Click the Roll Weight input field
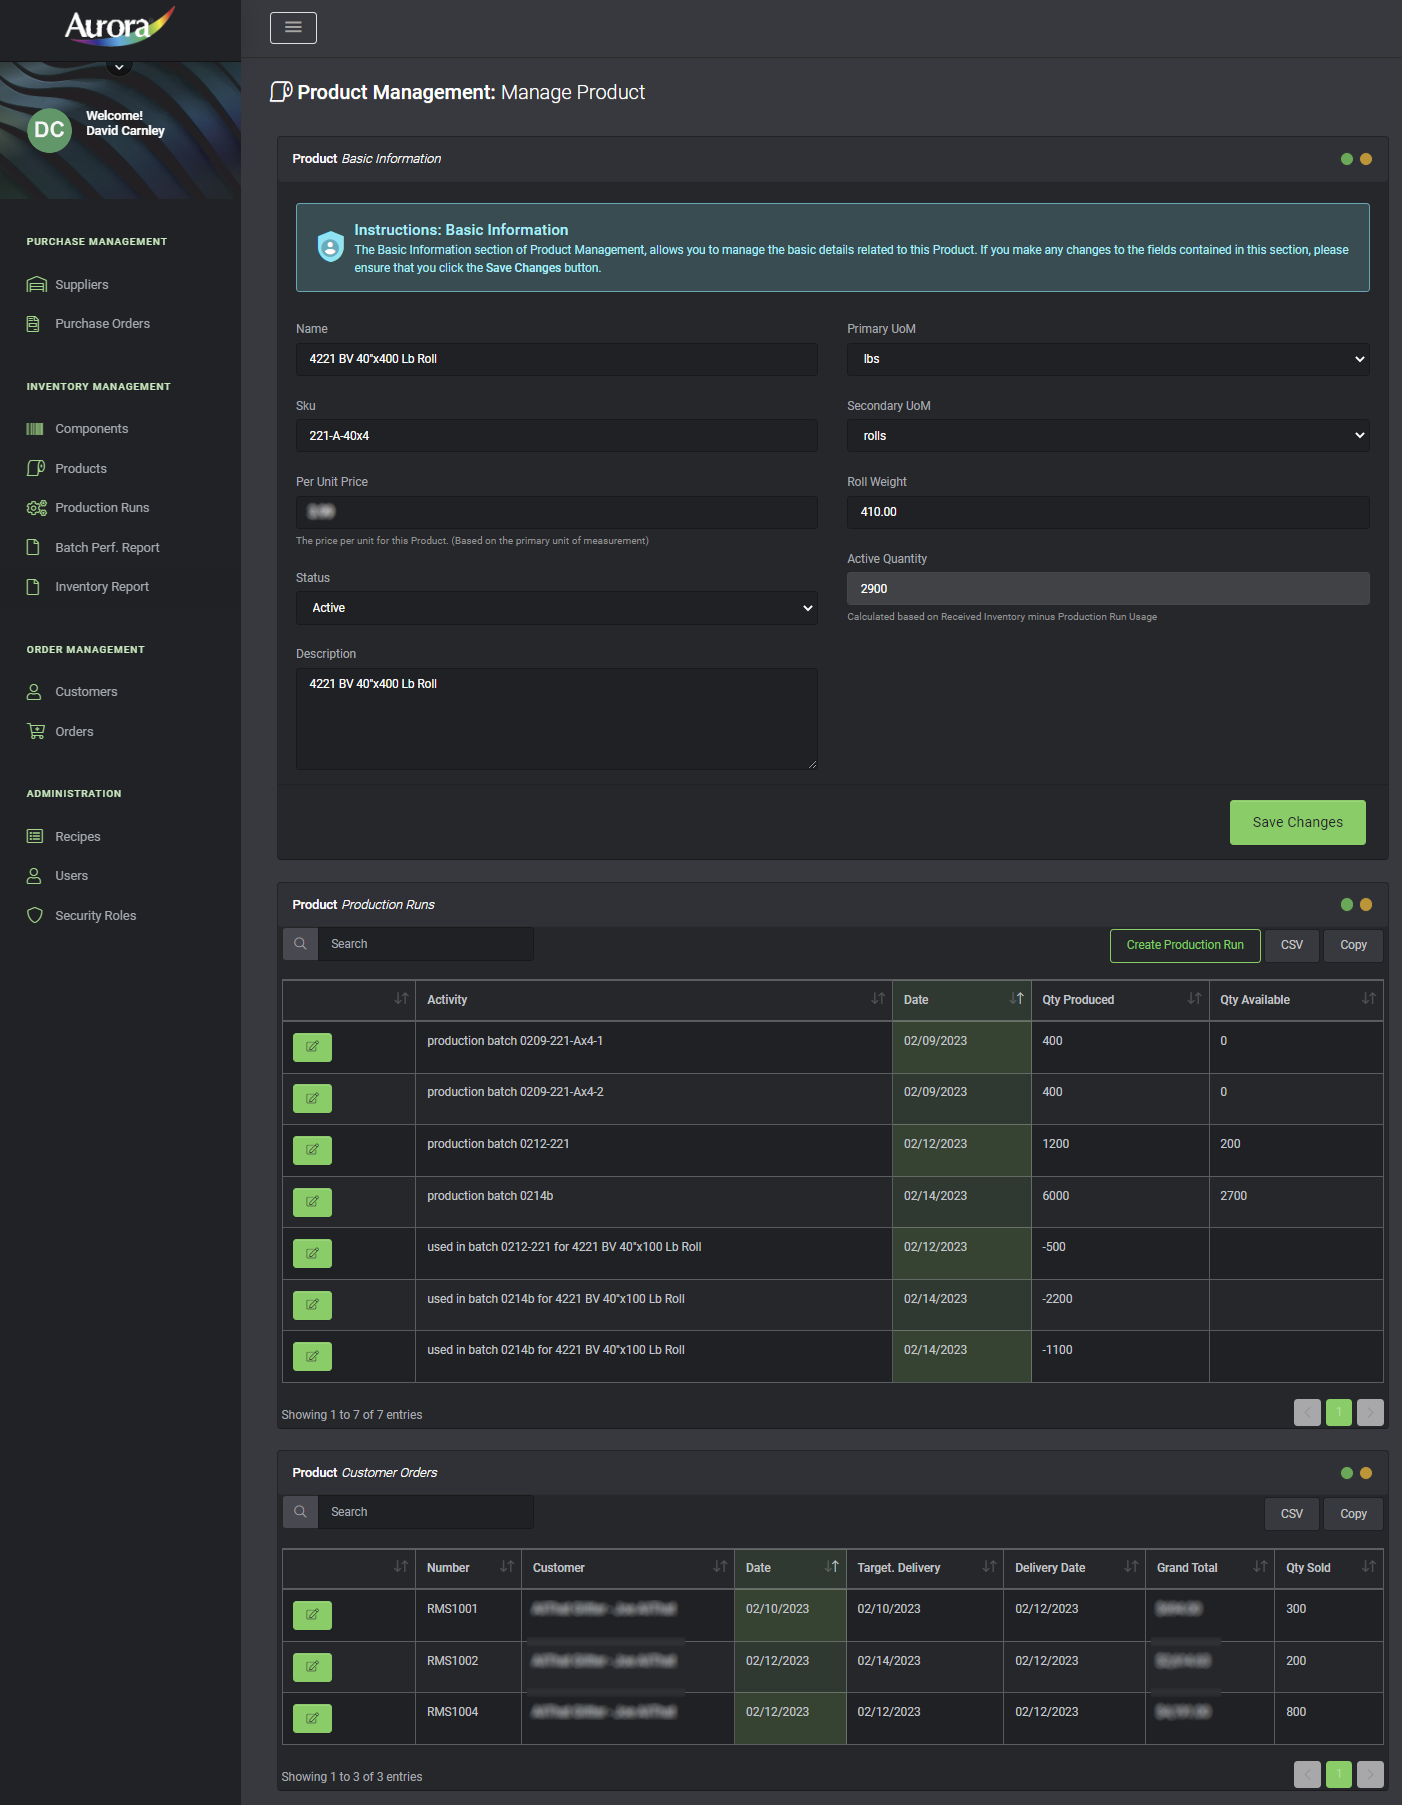The width and height of the screenshot is (1402, 1805). (x=1107, y=512)
